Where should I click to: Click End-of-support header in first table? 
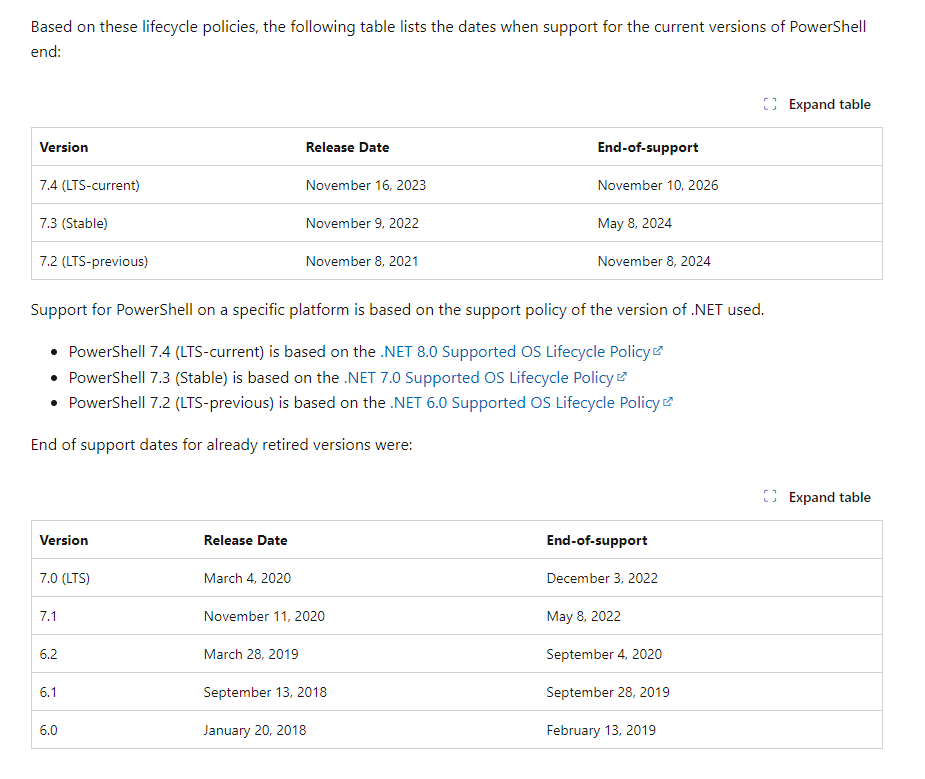648,147
